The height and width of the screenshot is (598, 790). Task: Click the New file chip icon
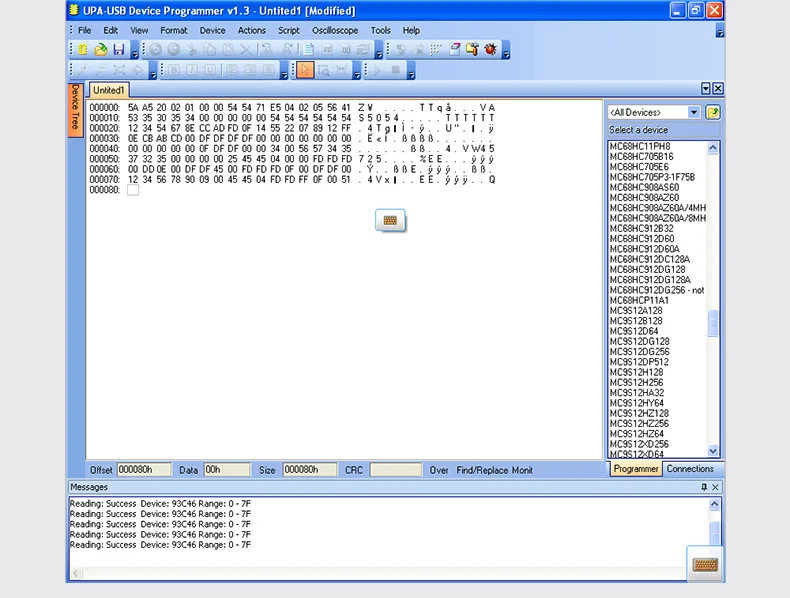pyautogui.click(x=83, y=49)
